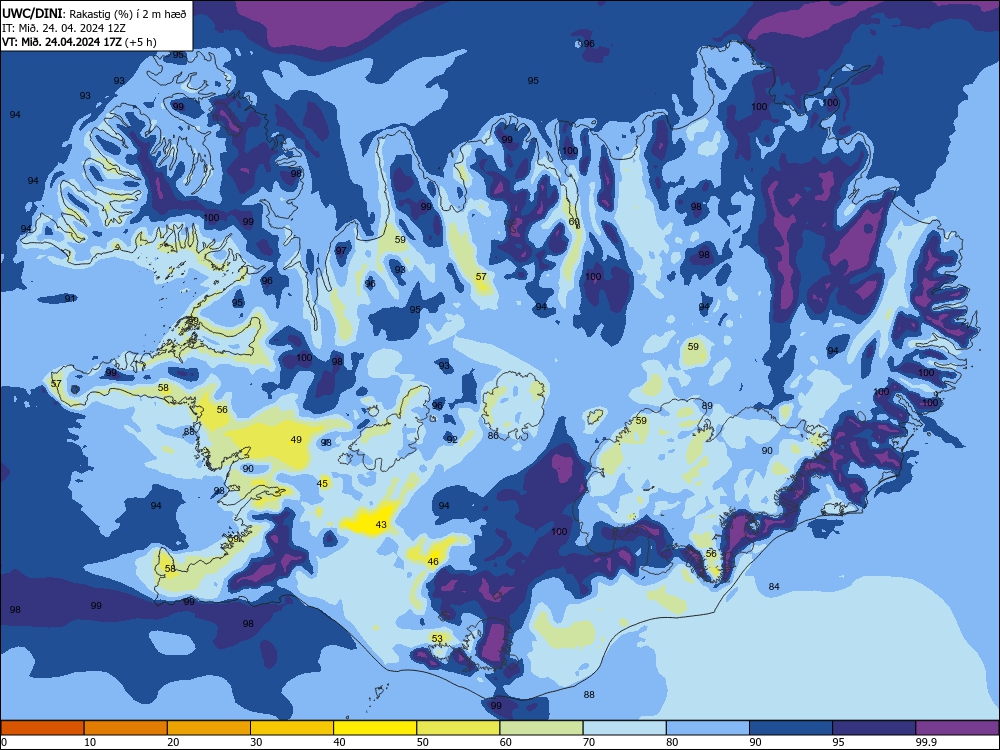Image resolution: width=1000 pixels, height=750 pixels.
Task: Select the map value 45
Action: (322, 483)
